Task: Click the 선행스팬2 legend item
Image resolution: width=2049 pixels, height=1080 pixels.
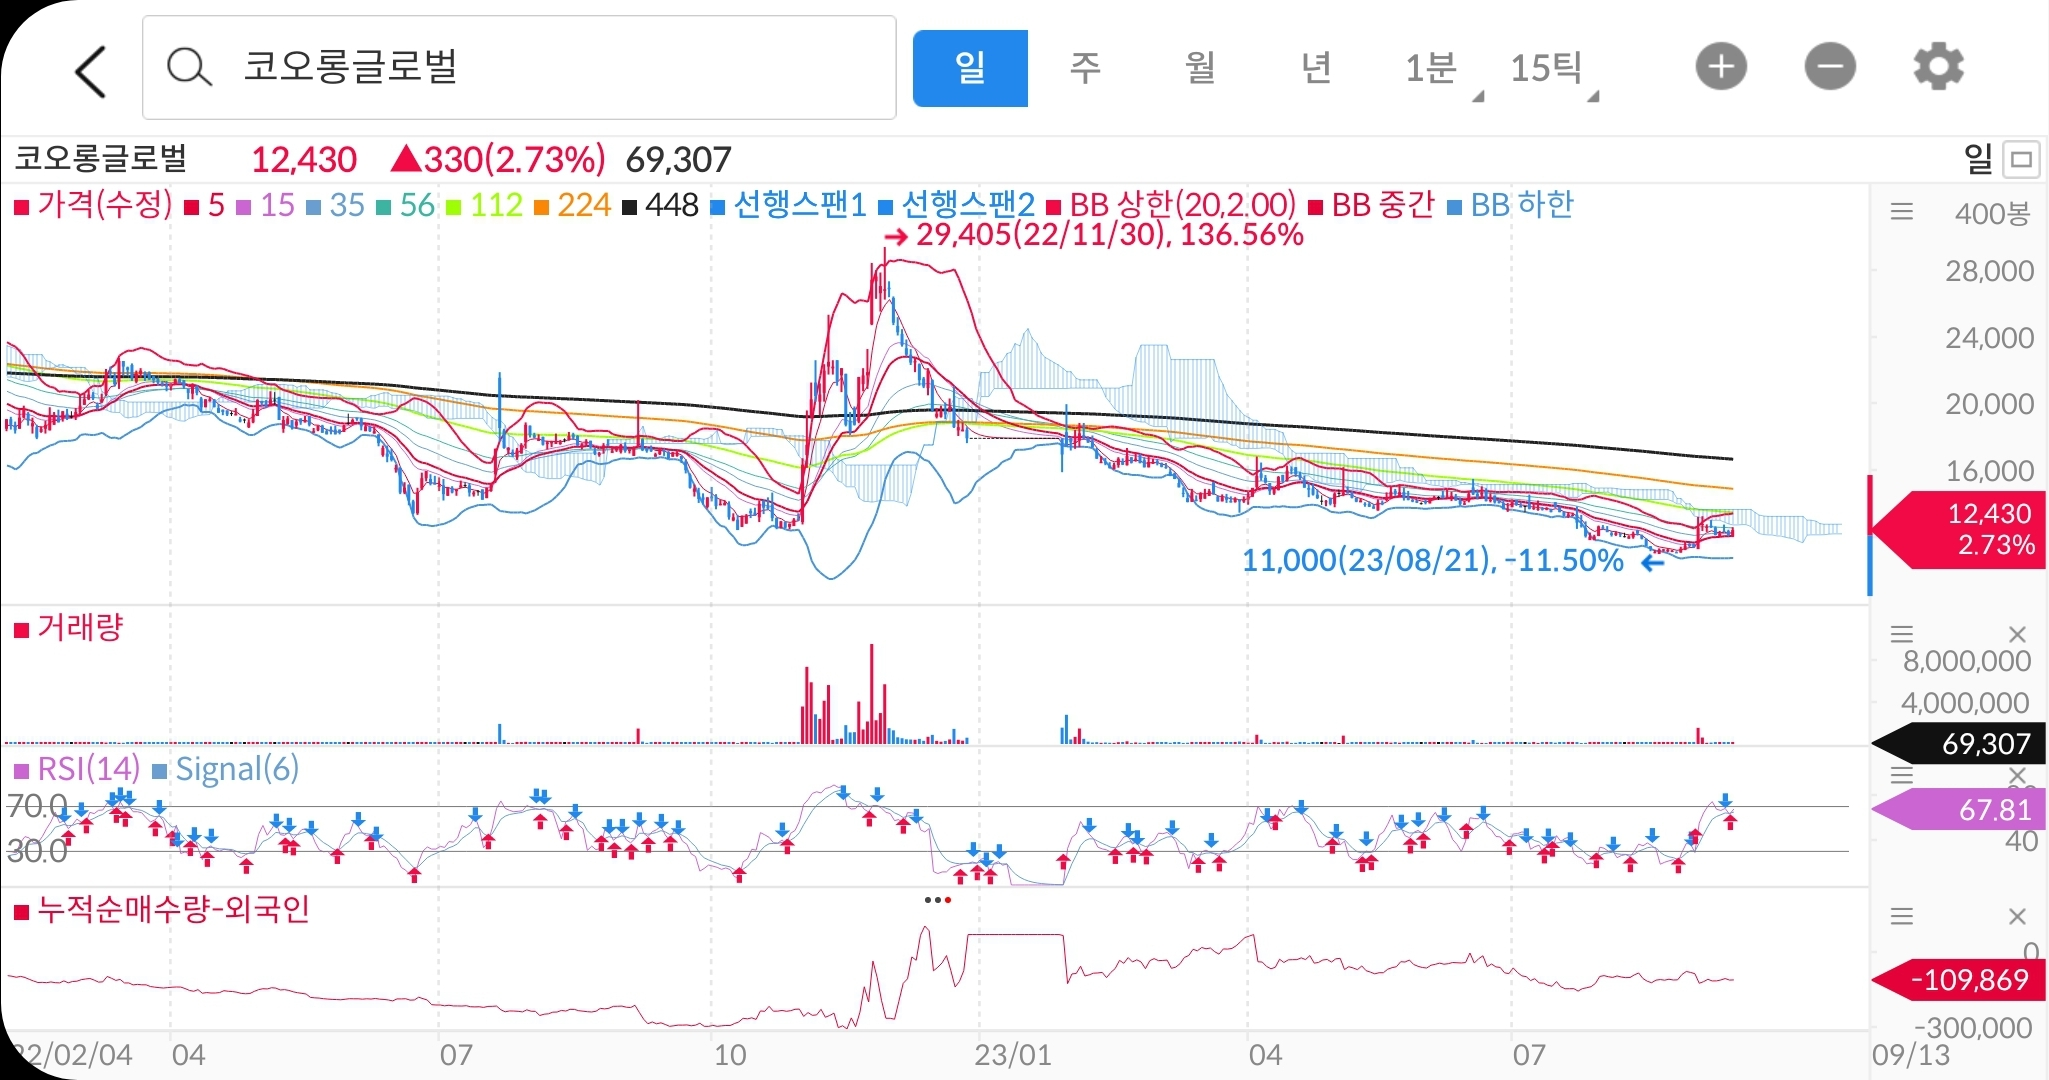Action: click(x=956, y=205)
